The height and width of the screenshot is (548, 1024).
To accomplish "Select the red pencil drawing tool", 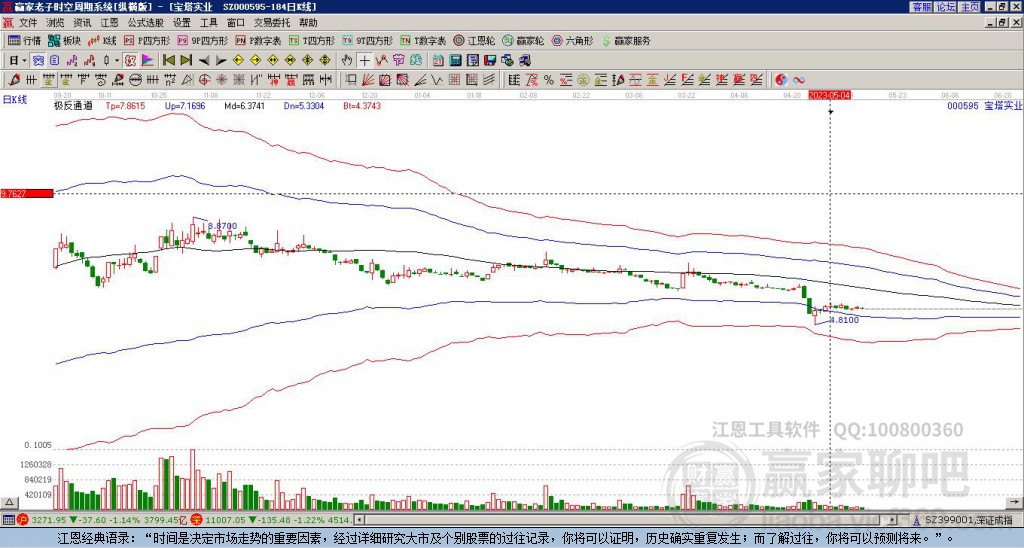I will (14, 80).
